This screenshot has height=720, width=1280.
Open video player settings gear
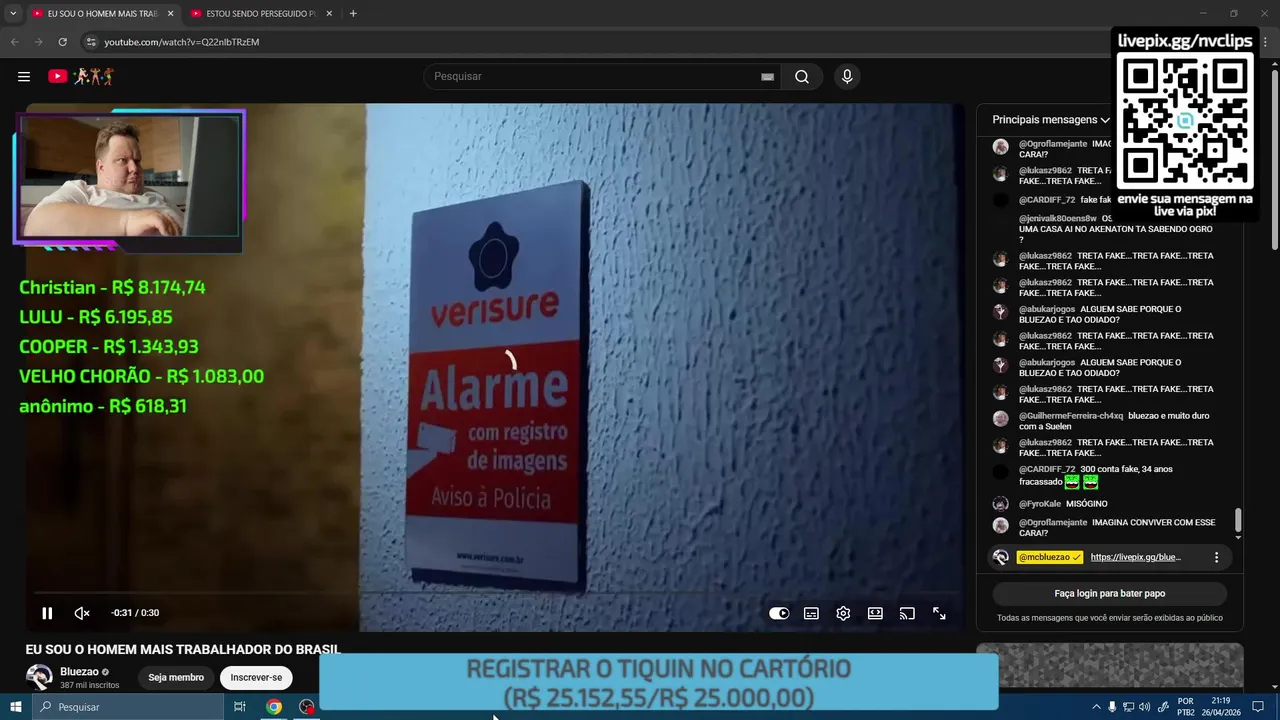click(843, 613)
